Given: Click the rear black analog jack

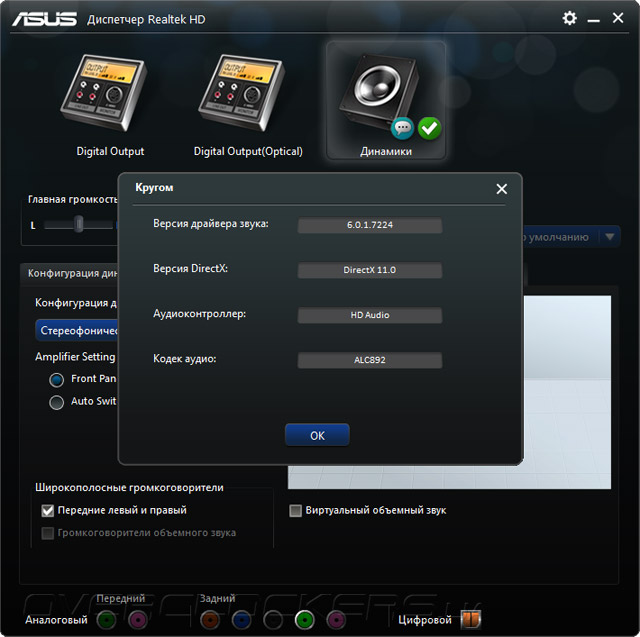Looking at the screenshot, I should point(273,620).
